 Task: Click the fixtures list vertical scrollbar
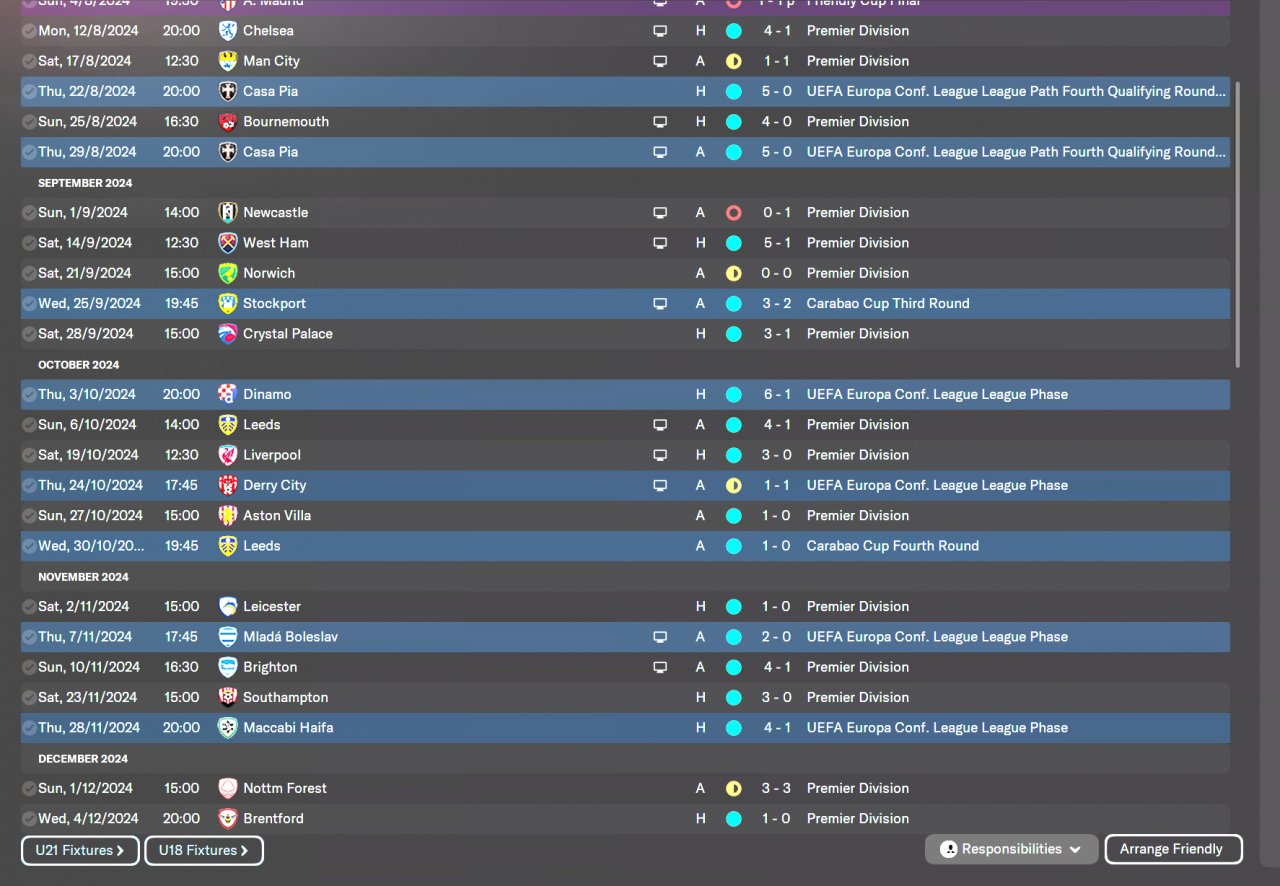tap(1238, 225)
